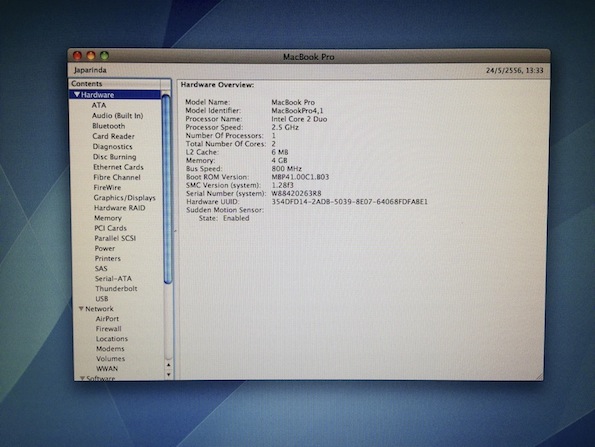Open Volumes under Network
The width and height of the screenshot is (595, 447).
point(110,359)
